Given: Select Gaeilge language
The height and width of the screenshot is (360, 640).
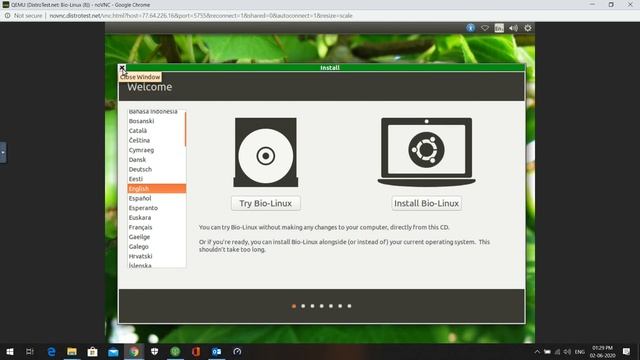Looking at the screenshot, I should [156, 237].
